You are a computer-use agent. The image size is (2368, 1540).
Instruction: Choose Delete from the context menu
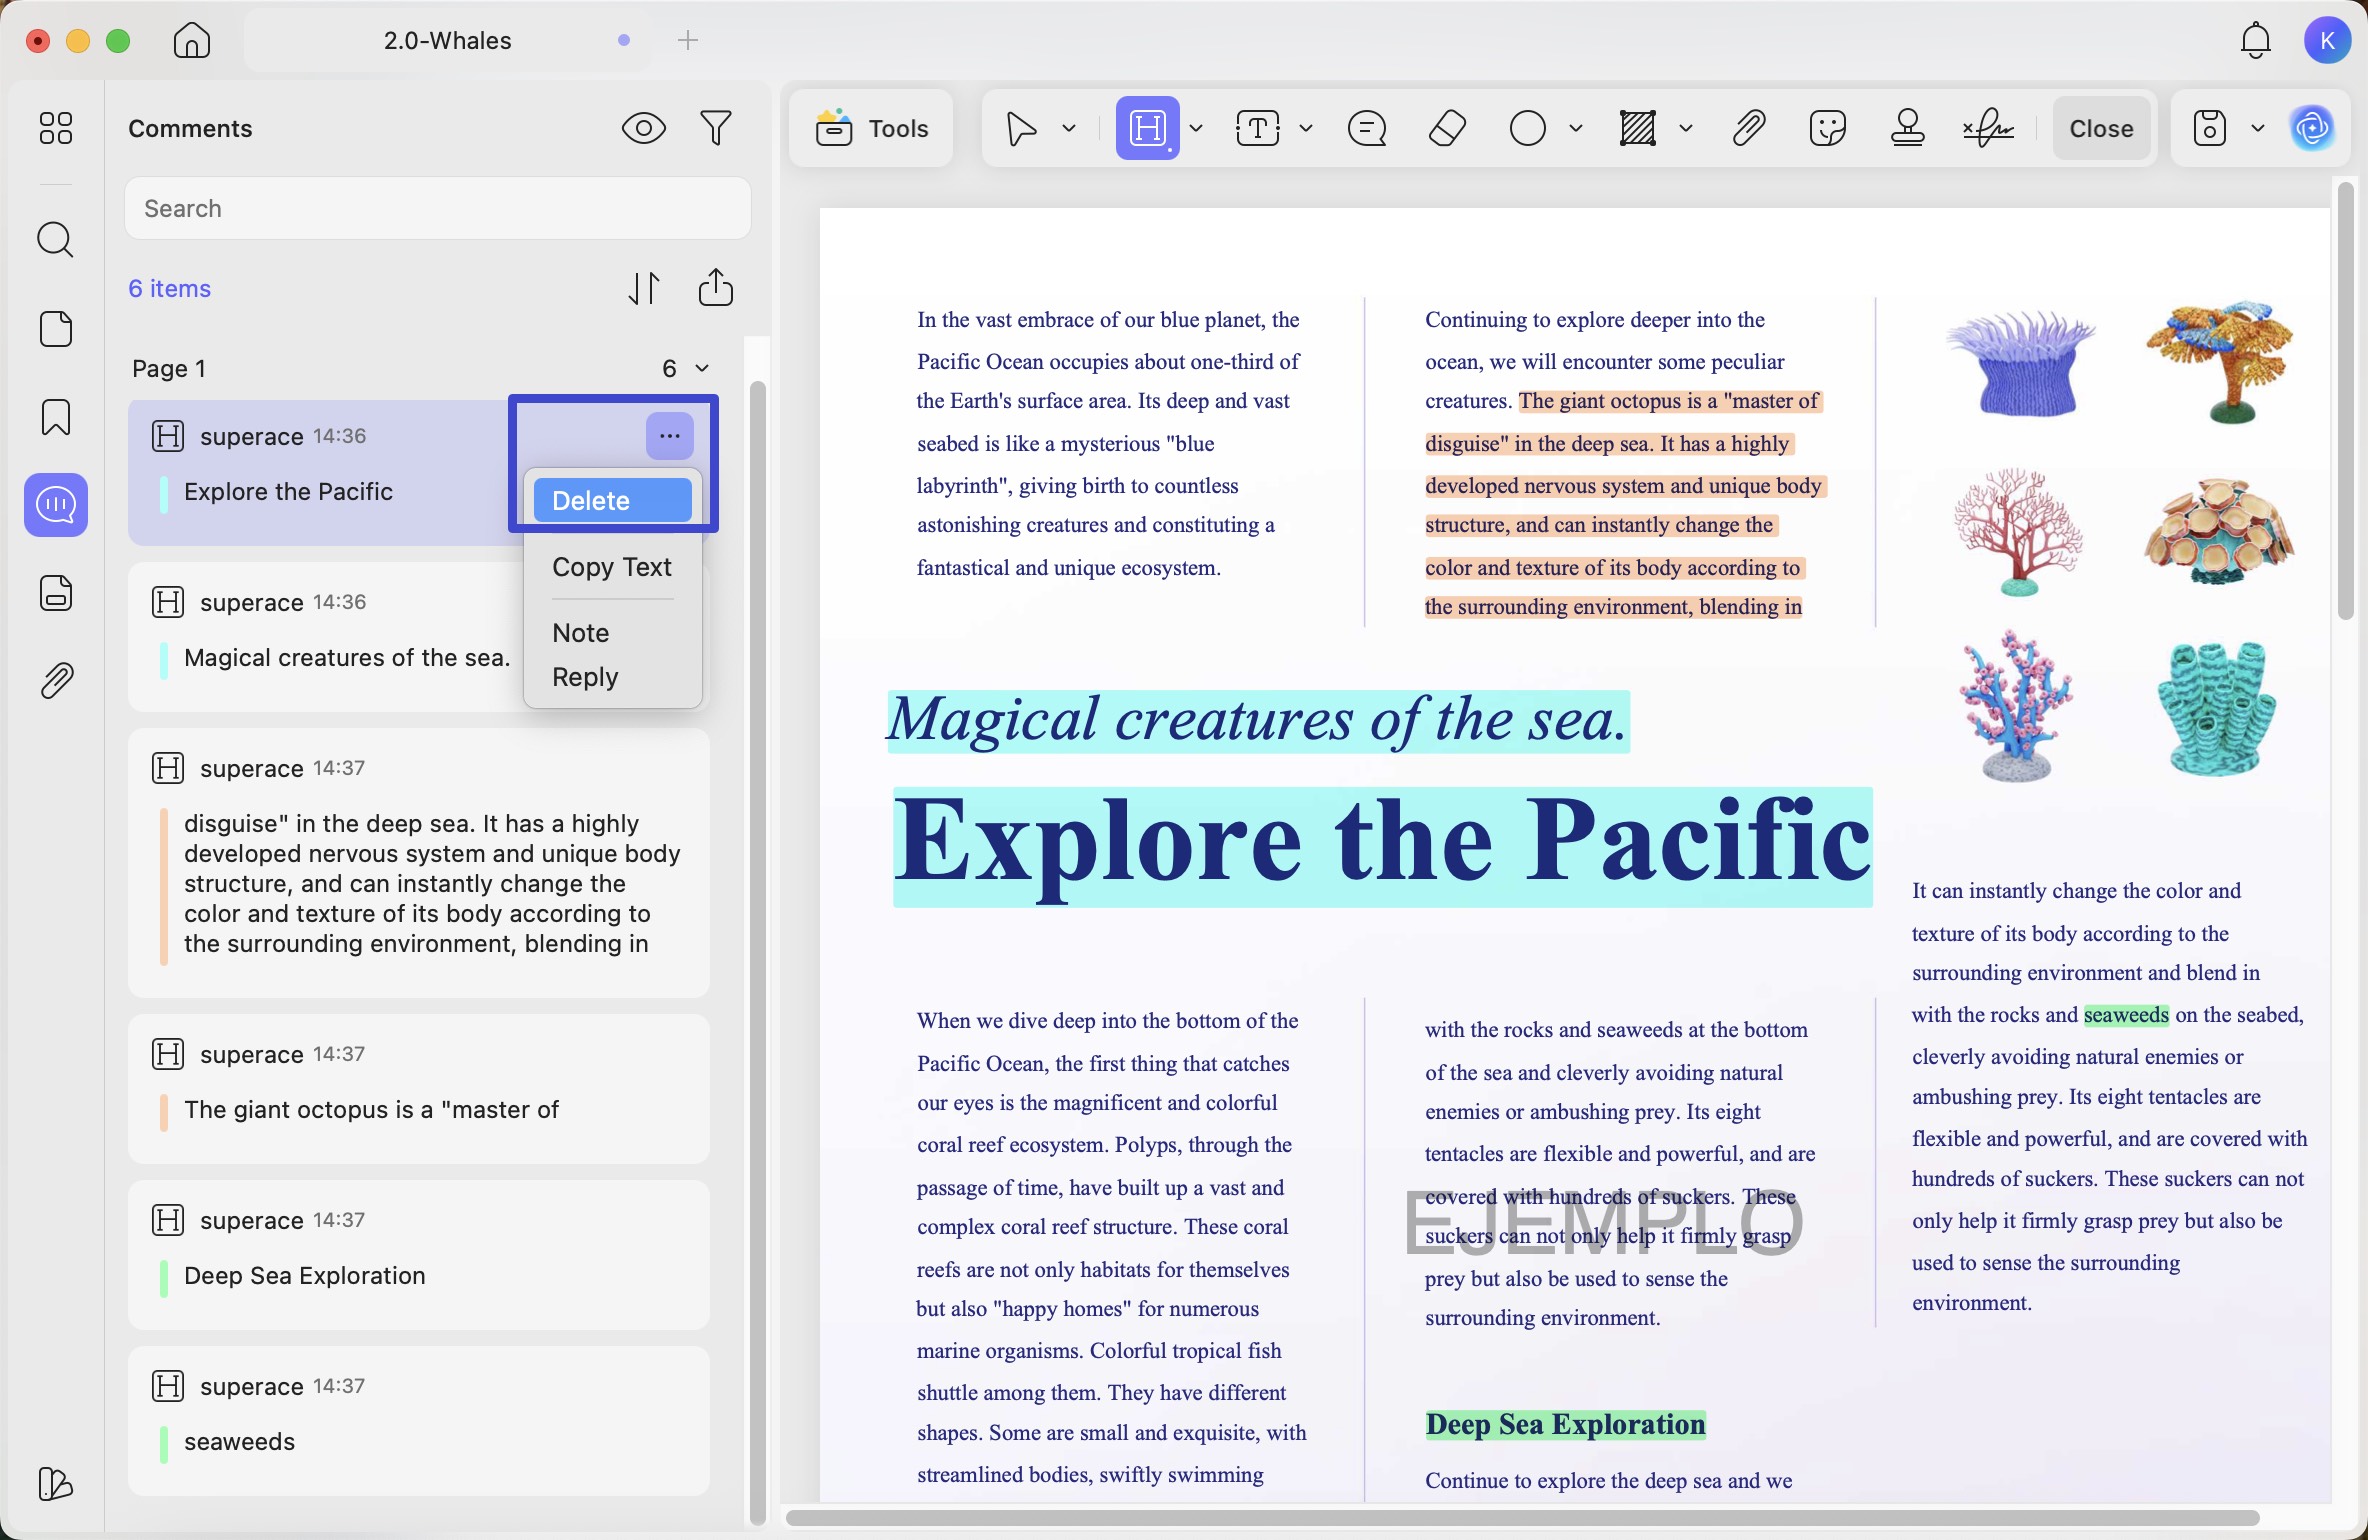tap(612, 500)
